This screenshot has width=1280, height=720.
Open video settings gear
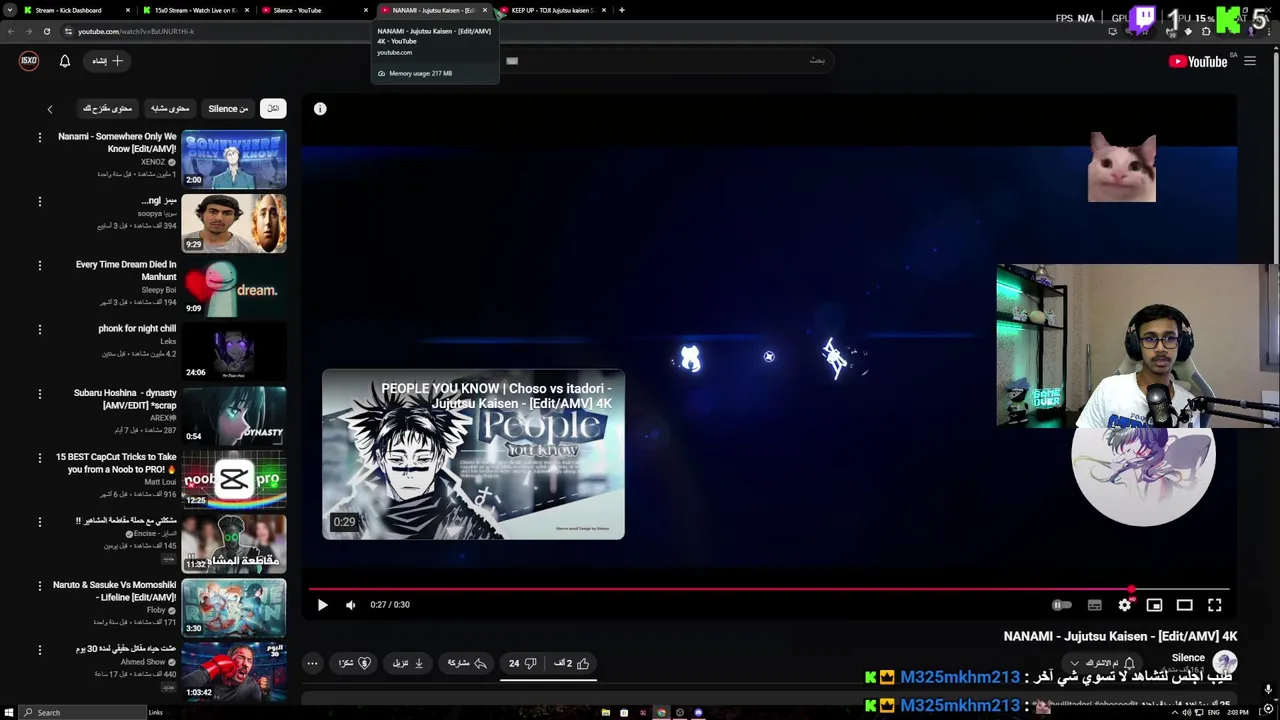coord(1125,605)
